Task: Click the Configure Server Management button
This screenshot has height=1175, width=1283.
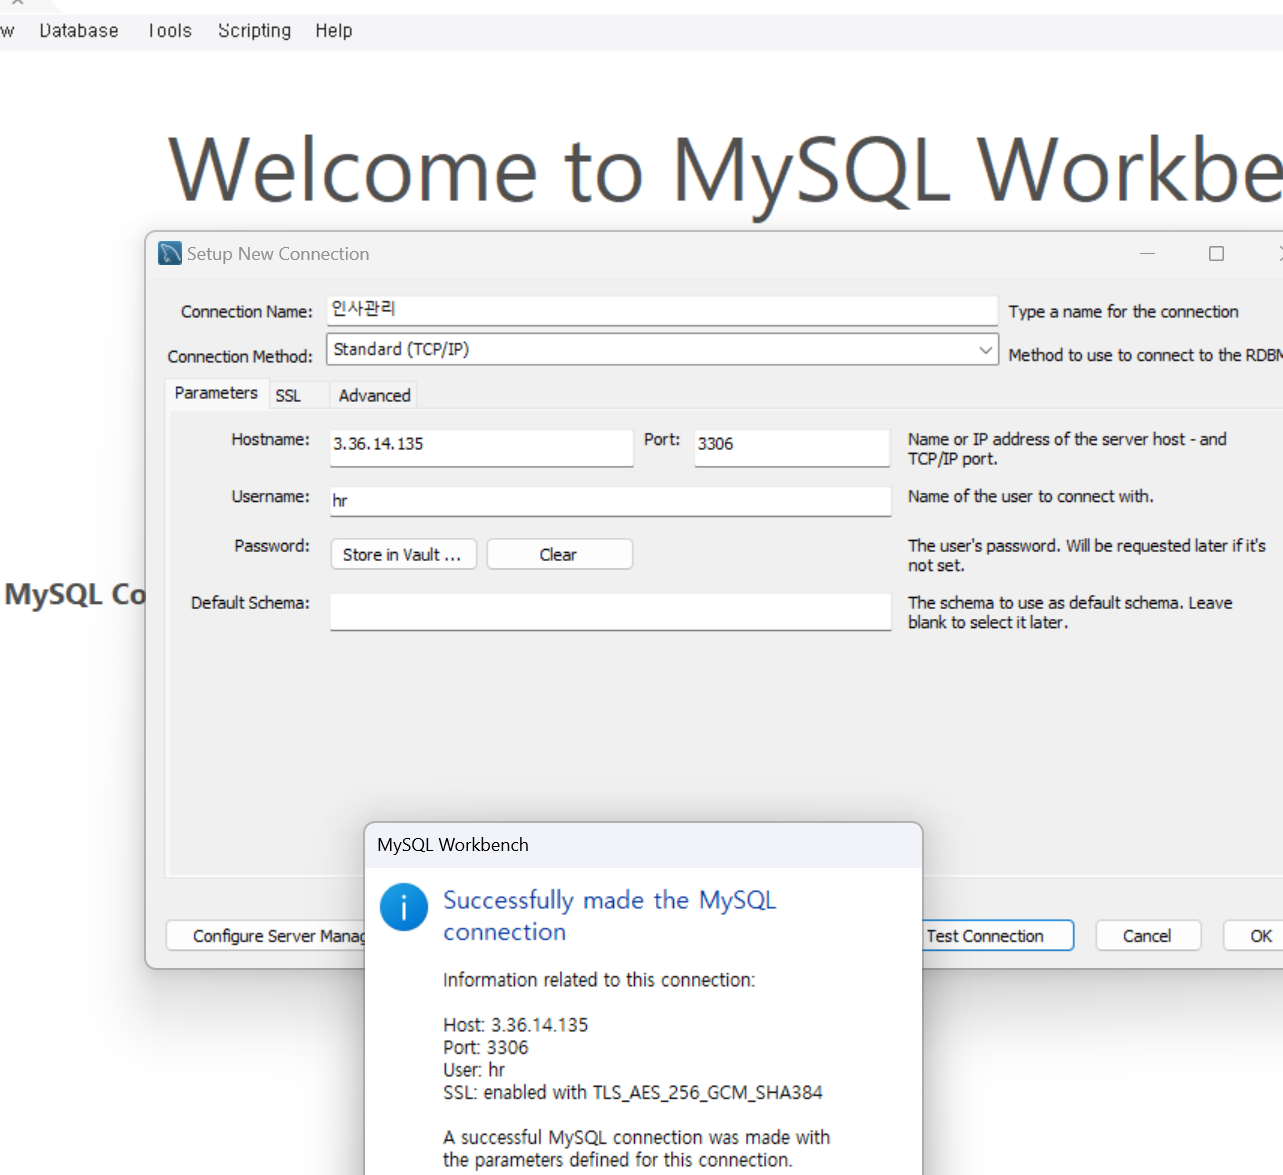Action: 267,935
